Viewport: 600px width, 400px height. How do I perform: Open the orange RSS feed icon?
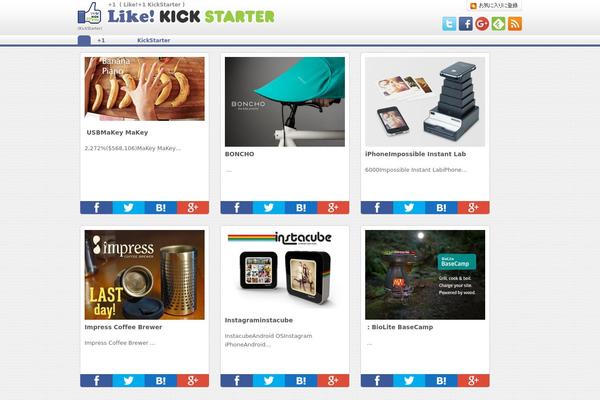point(515,24)
